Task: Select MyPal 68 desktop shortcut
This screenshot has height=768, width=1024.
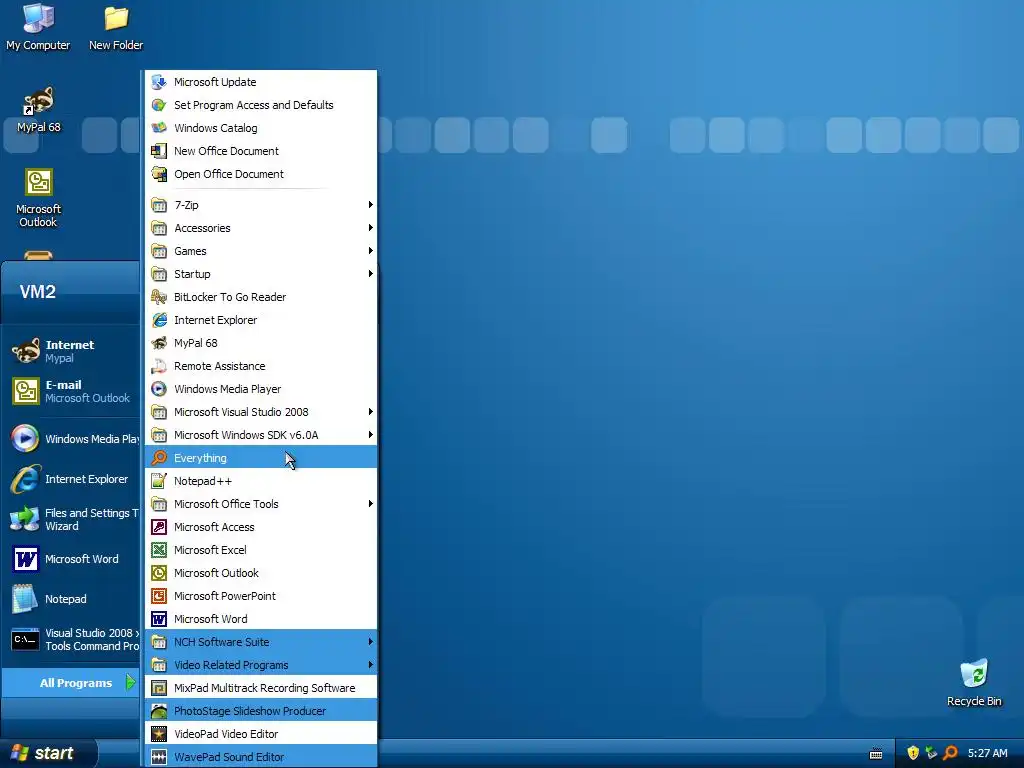Action: 39,109
